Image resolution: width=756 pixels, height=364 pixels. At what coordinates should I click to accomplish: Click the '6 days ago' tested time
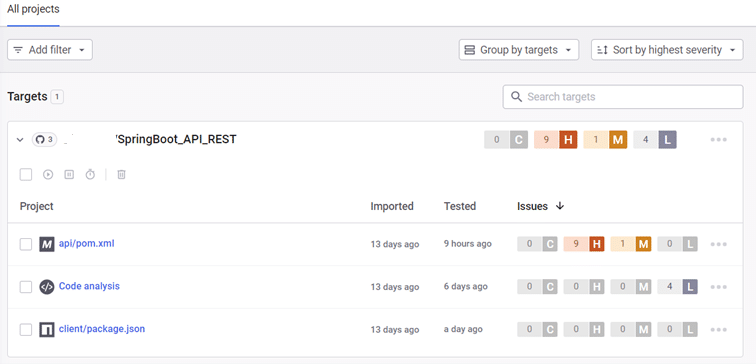(466, 286)
